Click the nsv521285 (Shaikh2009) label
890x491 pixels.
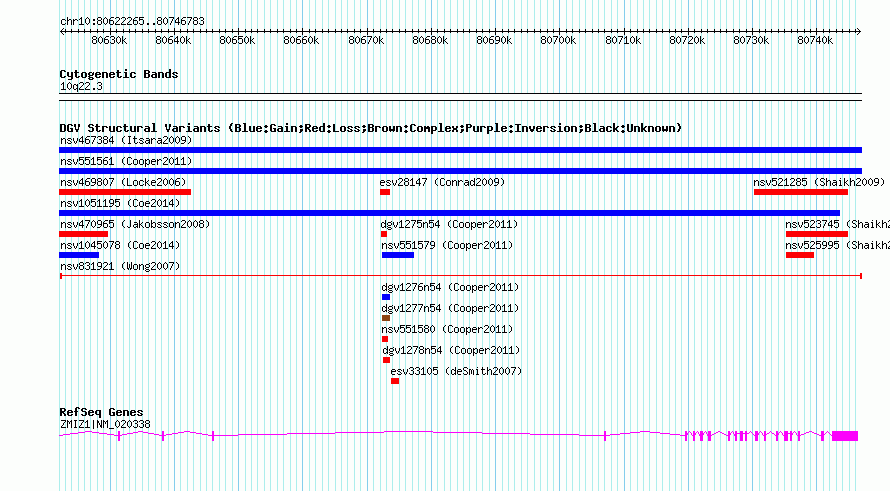[x=819, y=182]
